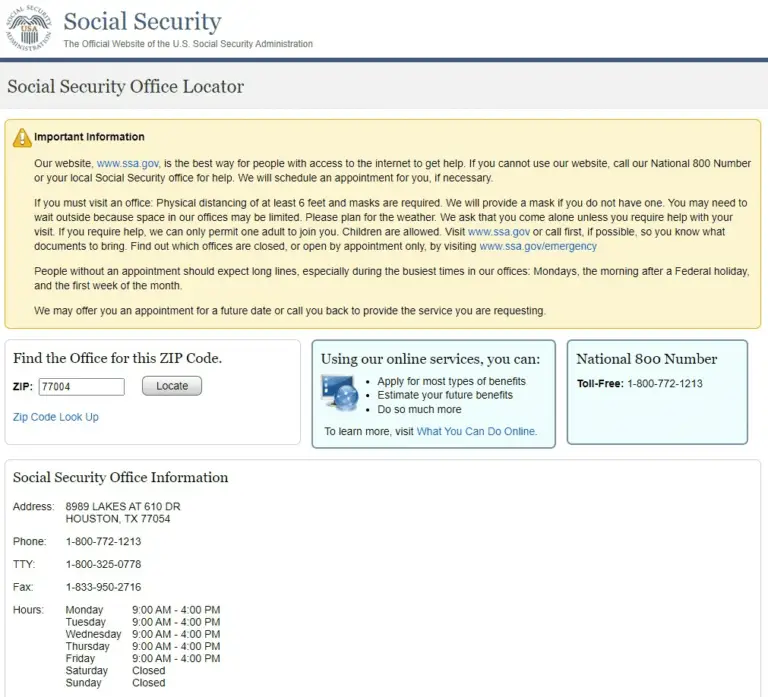The width and height of the screenshot is (768, 697).
Task: Click toll-free number 1-800-772-1213 in National box
Action: (x=665, y=384)
